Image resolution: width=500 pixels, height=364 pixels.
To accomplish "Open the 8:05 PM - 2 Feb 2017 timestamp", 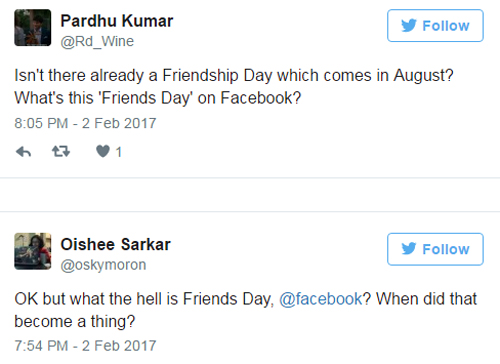I will [85, 123].
